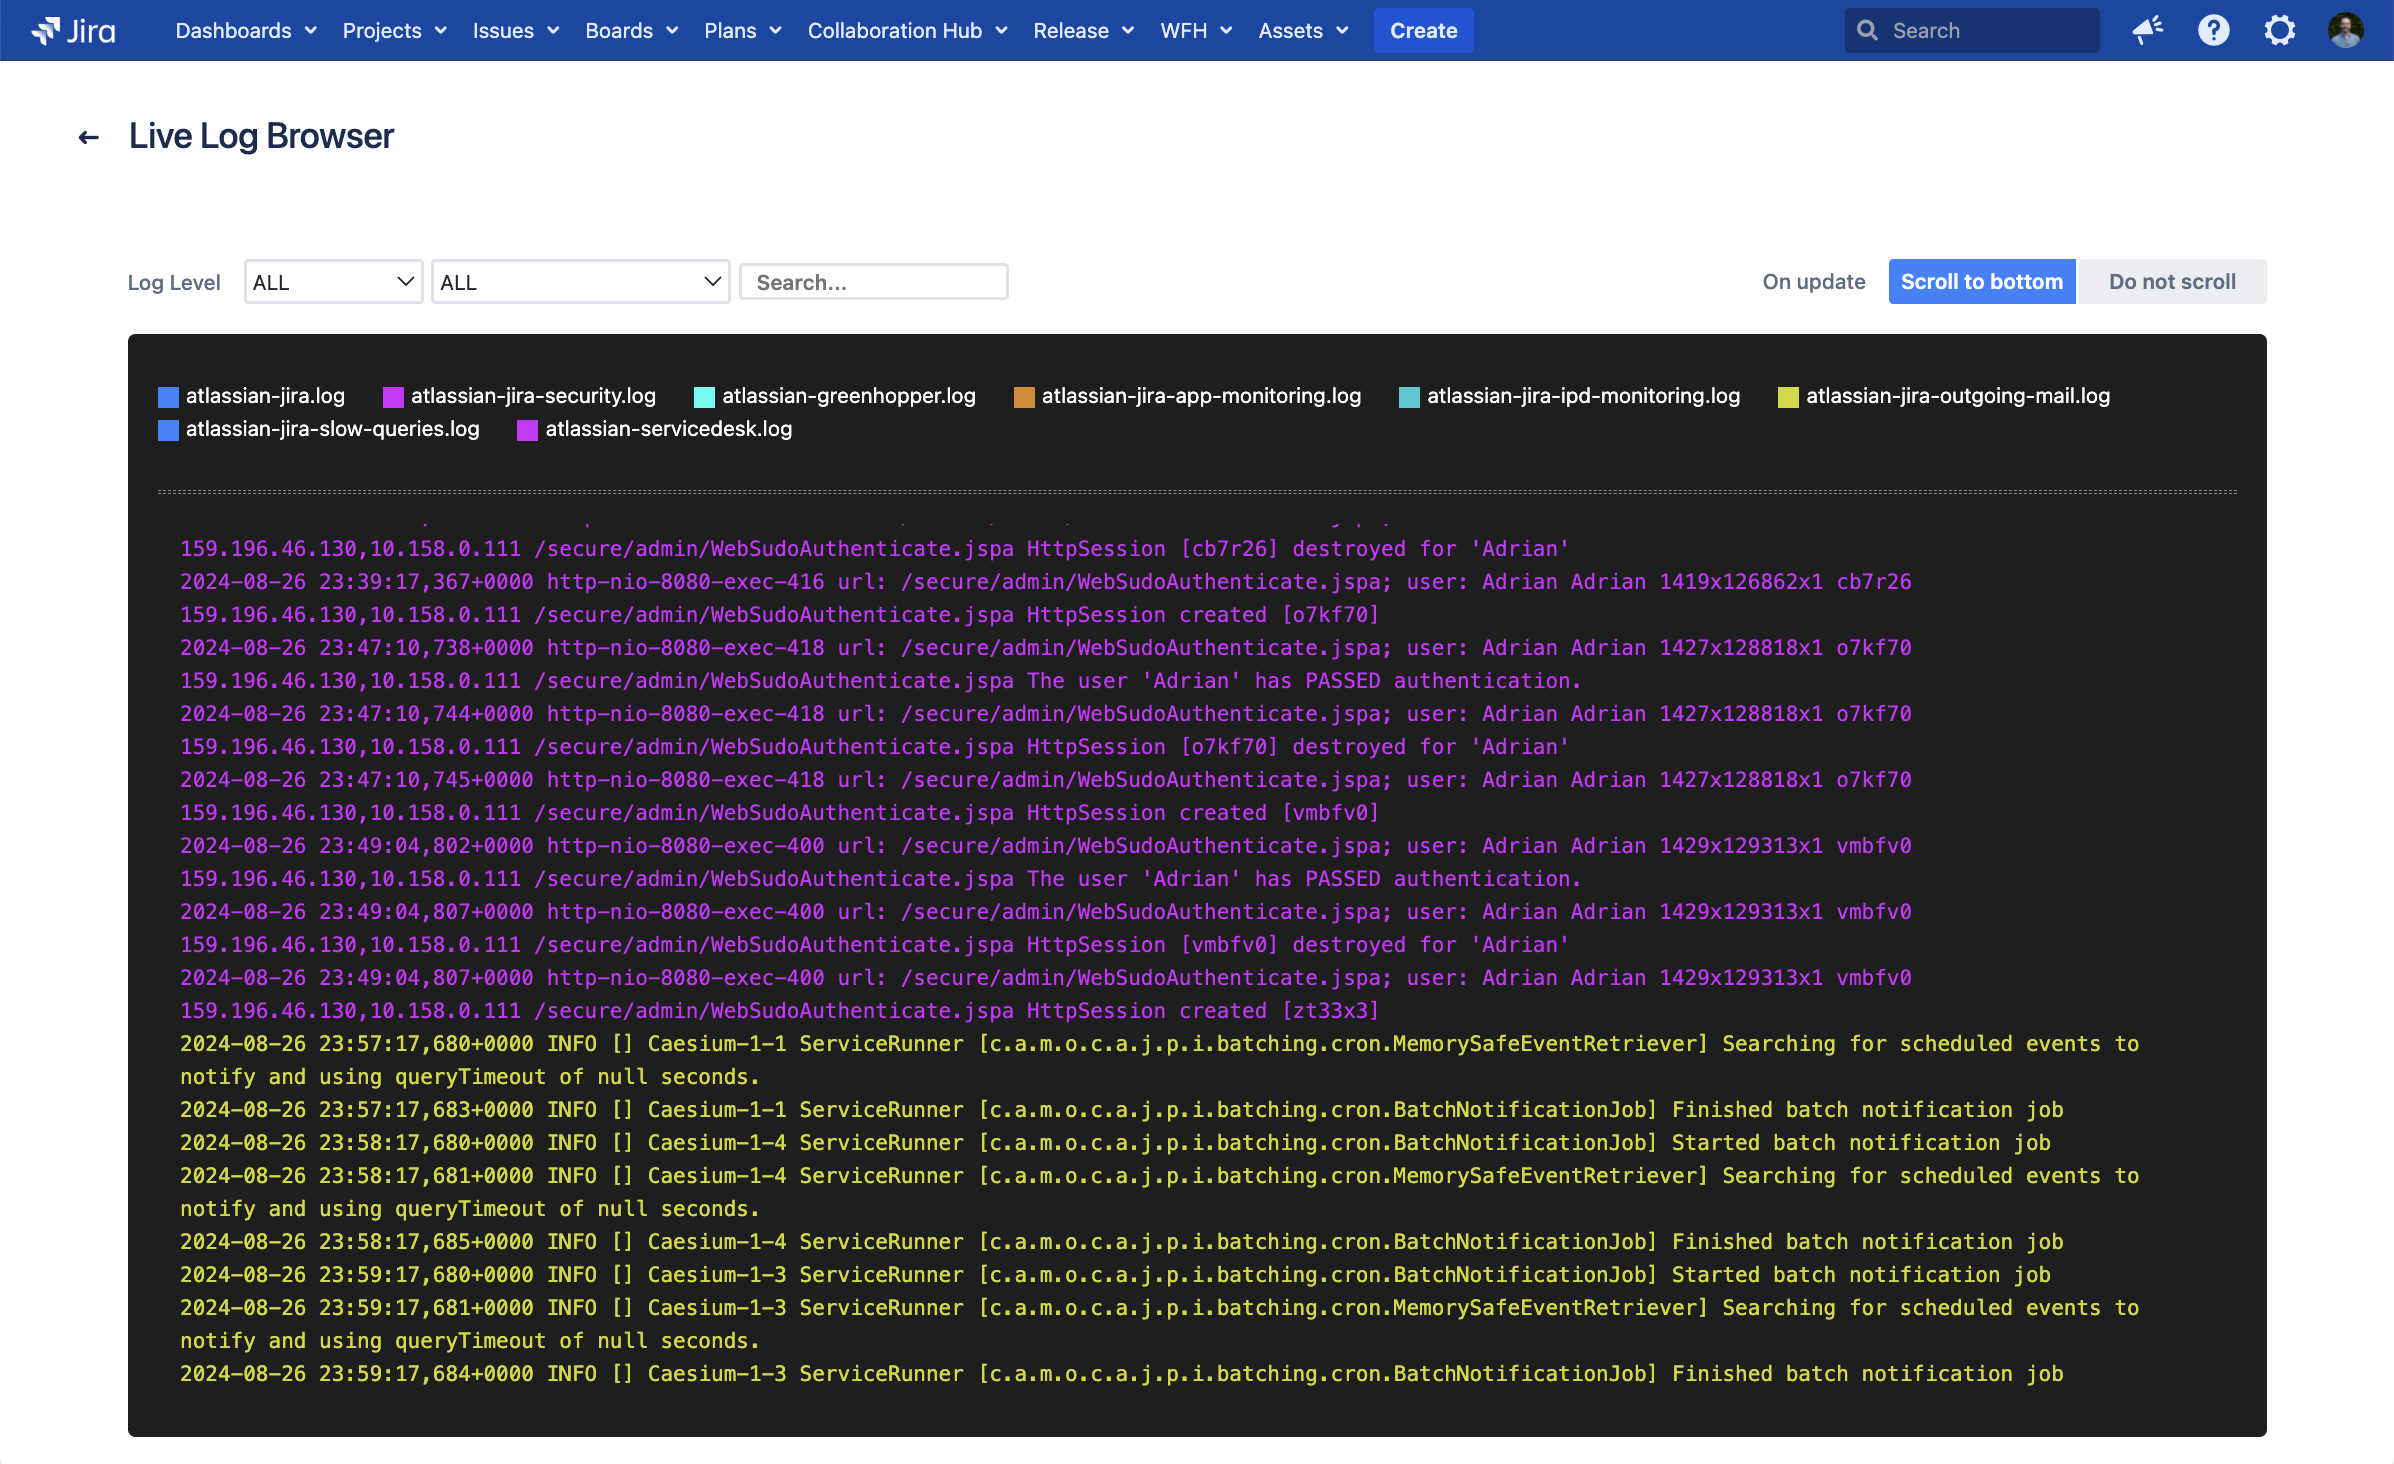The width and height of the screenshot is (2394, 1464).
Task: Open the second ALL filter dropdown
Action: (580, 282)
